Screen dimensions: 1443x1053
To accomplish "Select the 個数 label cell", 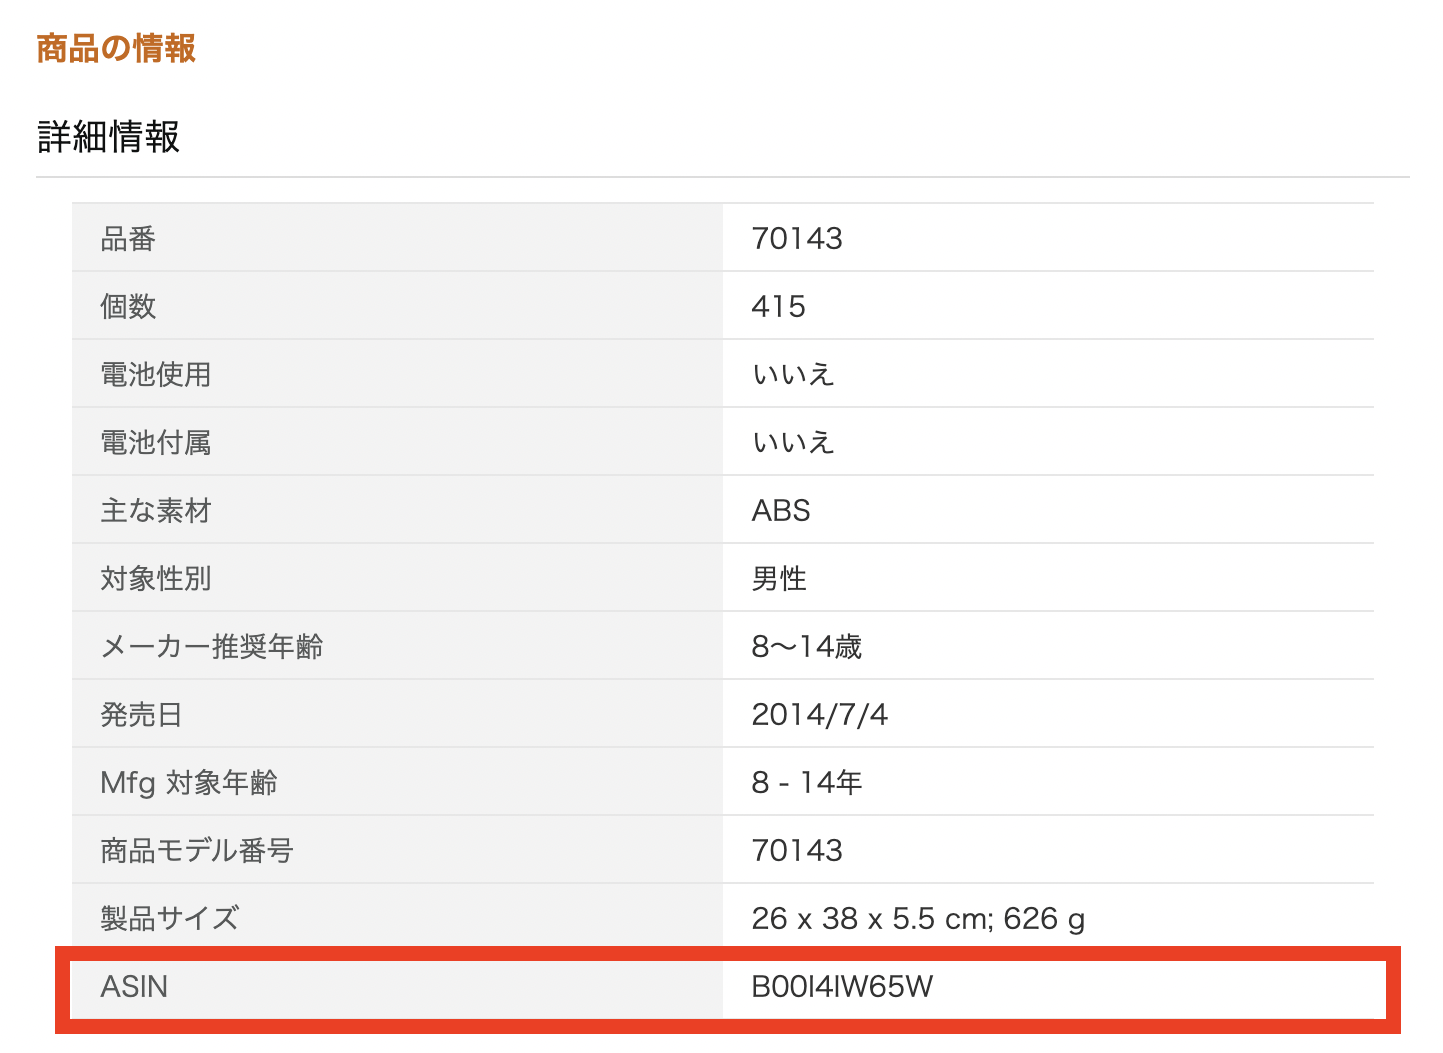I will (x=397, y=306).
